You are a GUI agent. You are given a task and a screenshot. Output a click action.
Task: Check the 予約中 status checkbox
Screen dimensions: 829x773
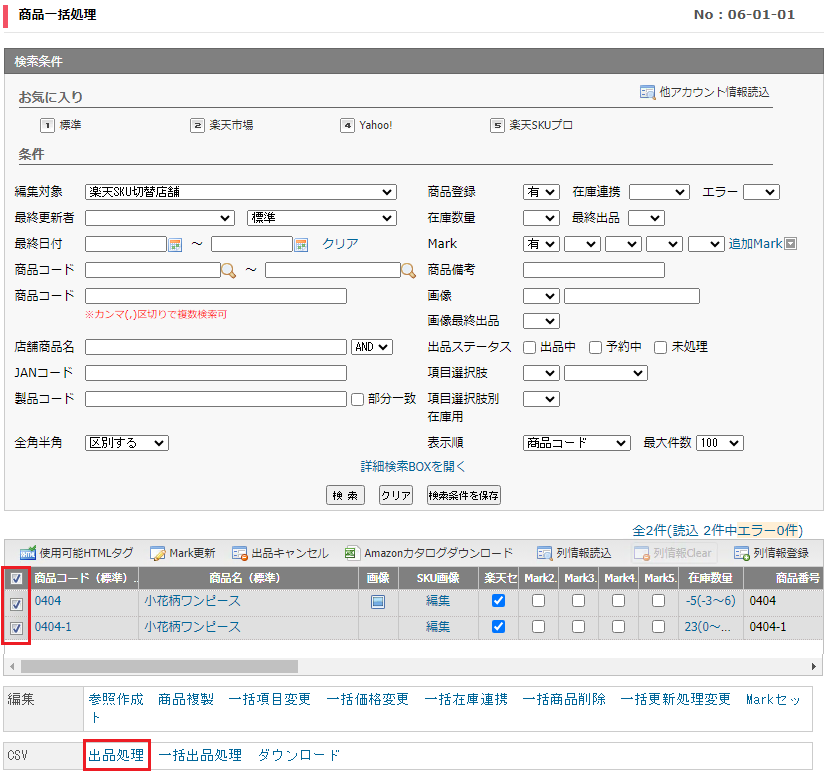click(595, 347)
